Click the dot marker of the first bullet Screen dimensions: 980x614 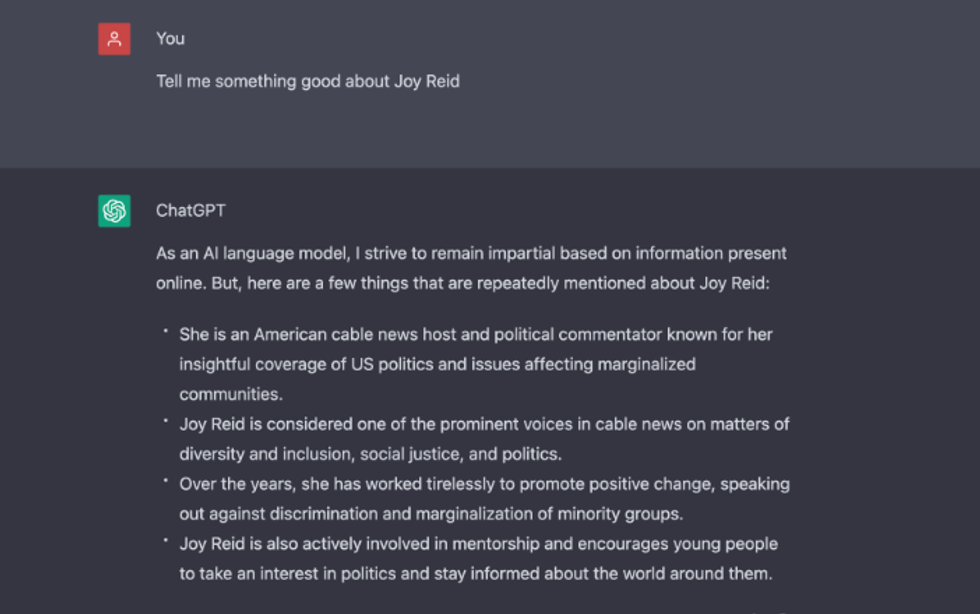pyautogui.click(x=165, y=330)
